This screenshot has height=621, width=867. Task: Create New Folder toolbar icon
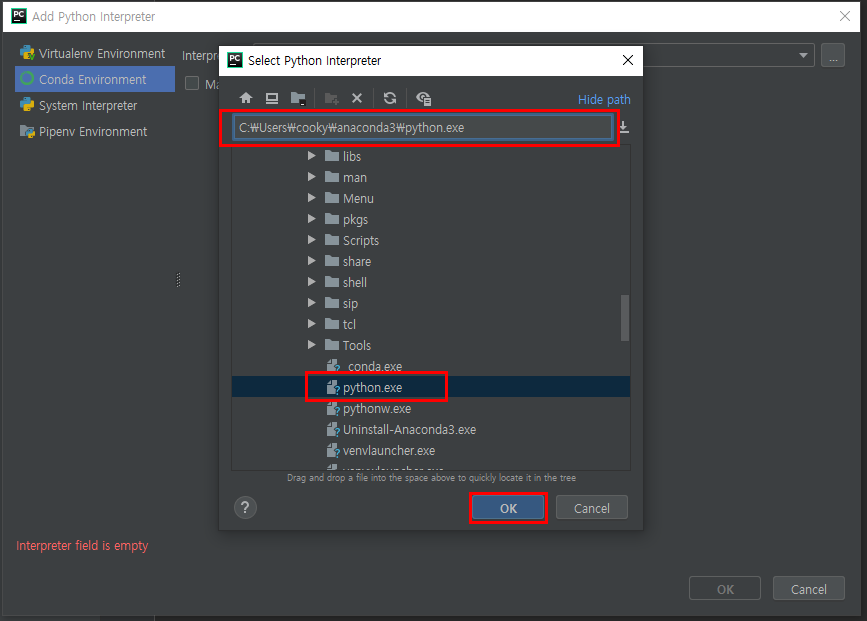tap(331, 98)
